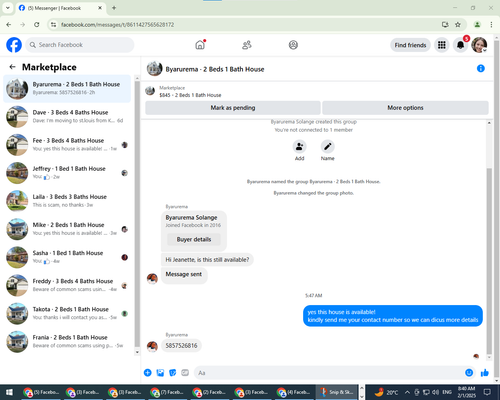Screen dimensions: 500x400
Task: Open Fee - 3 Beds 4 Baths House chat
Action: point(67,145)
